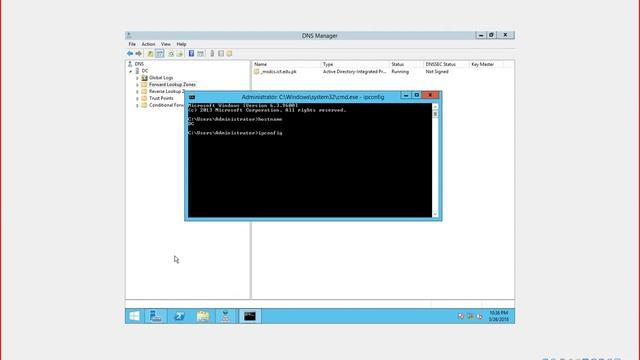640x360 pixels.
Task: Select the _msdcs zone row name
Action: 279,71
